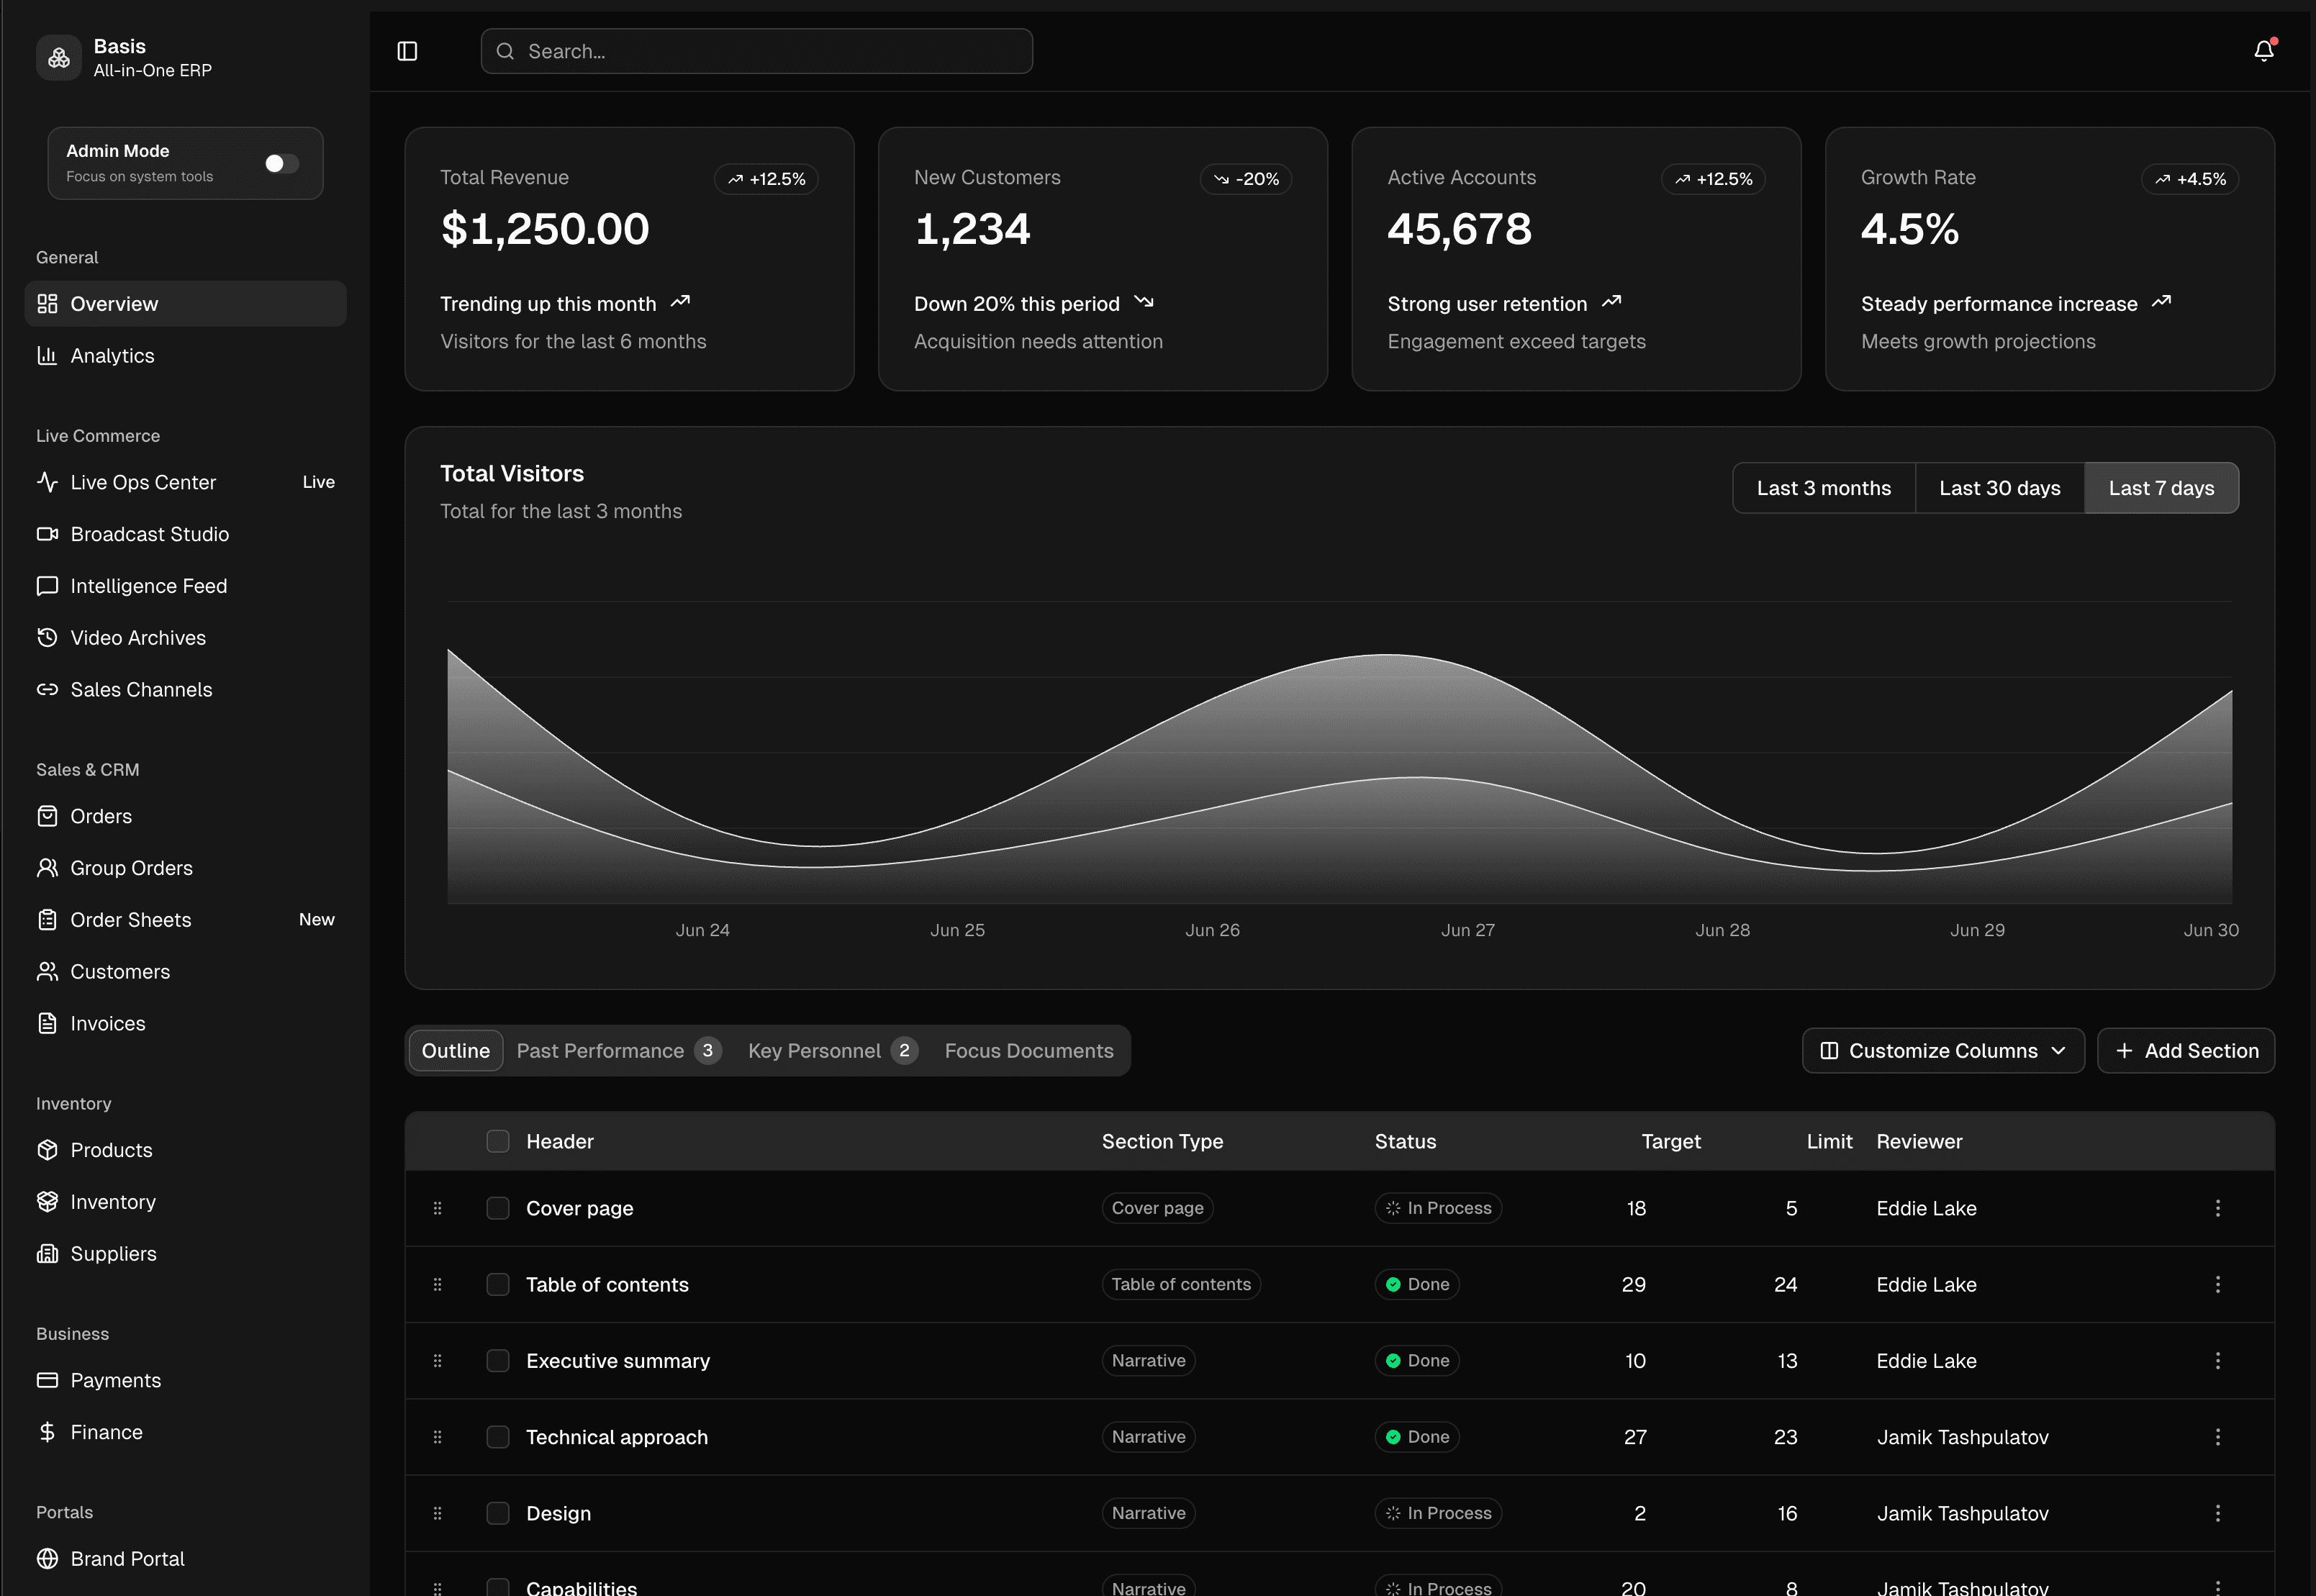Click the Suppliers building icon
This screenshot has height=1596, width=2316.
click(47, 1254)
